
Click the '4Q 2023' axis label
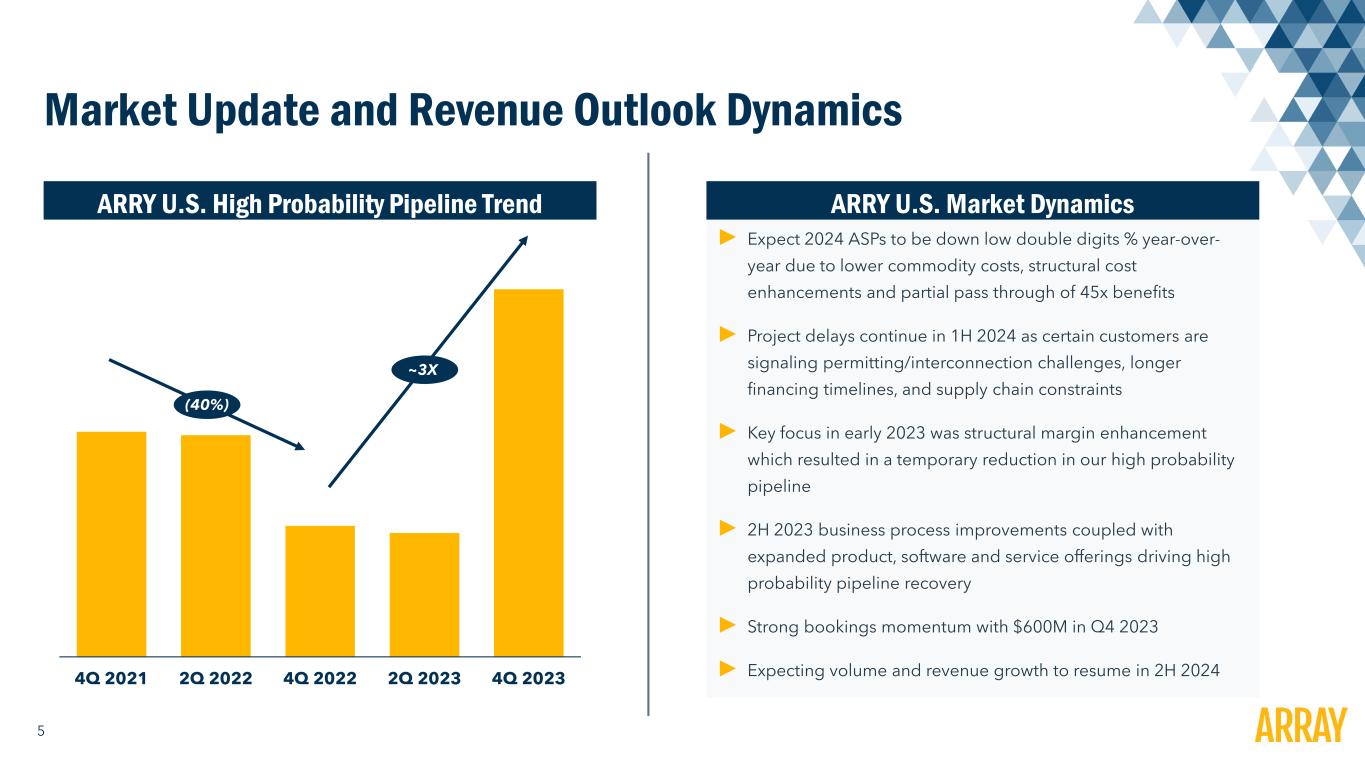[x=529, y=678]
